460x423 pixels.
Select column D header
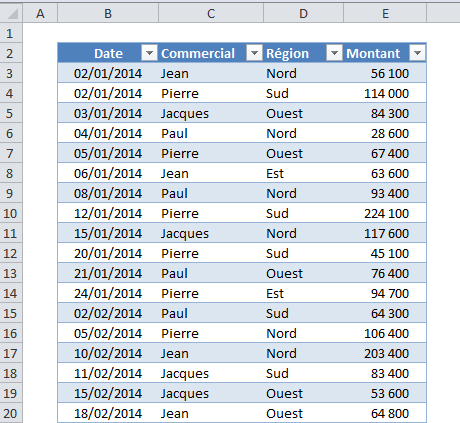pyautogui.click(x=303, y=13)
